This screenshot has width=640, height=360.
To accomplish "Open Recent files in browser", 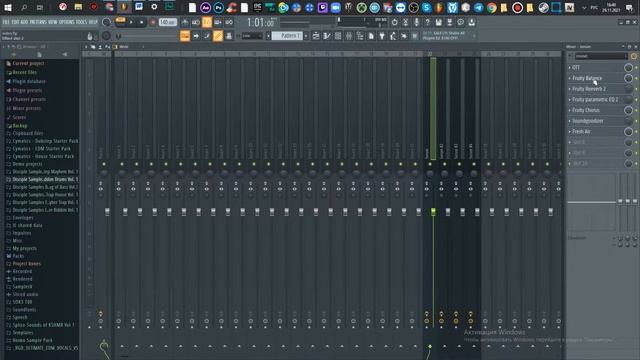I will (24, 73).
